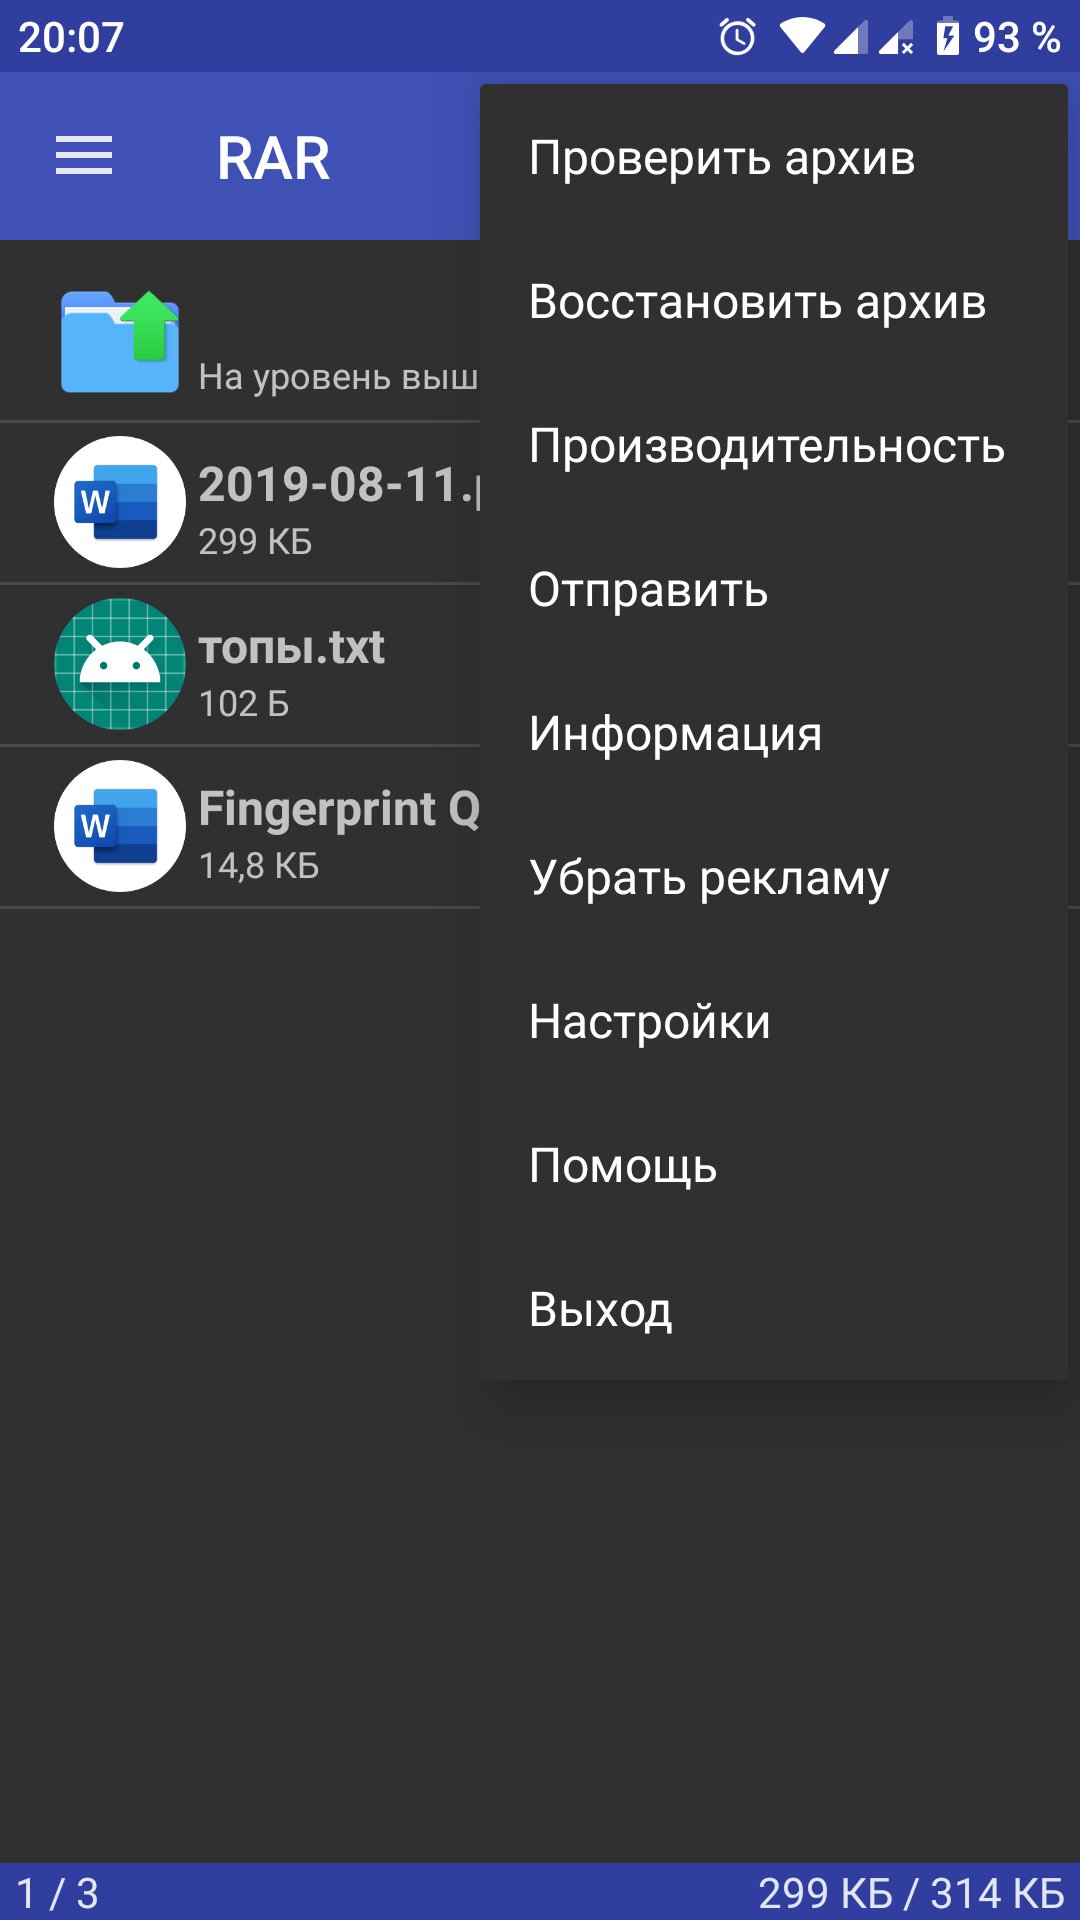Tap the RAR app title
The height and width of the screenshot is (1920, 1080).
(273, 158)
